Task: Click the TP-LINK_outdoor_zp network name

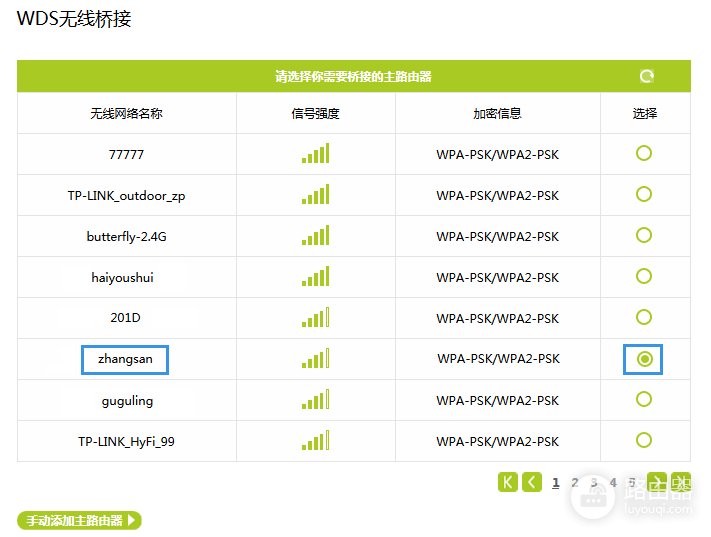Action: [127, 196]
